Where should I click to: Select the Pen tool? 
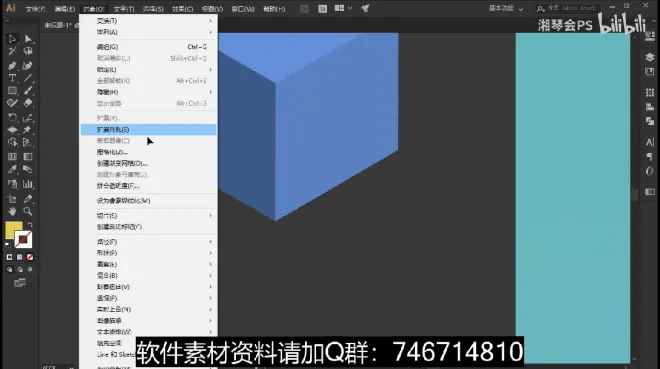(12, 66)
